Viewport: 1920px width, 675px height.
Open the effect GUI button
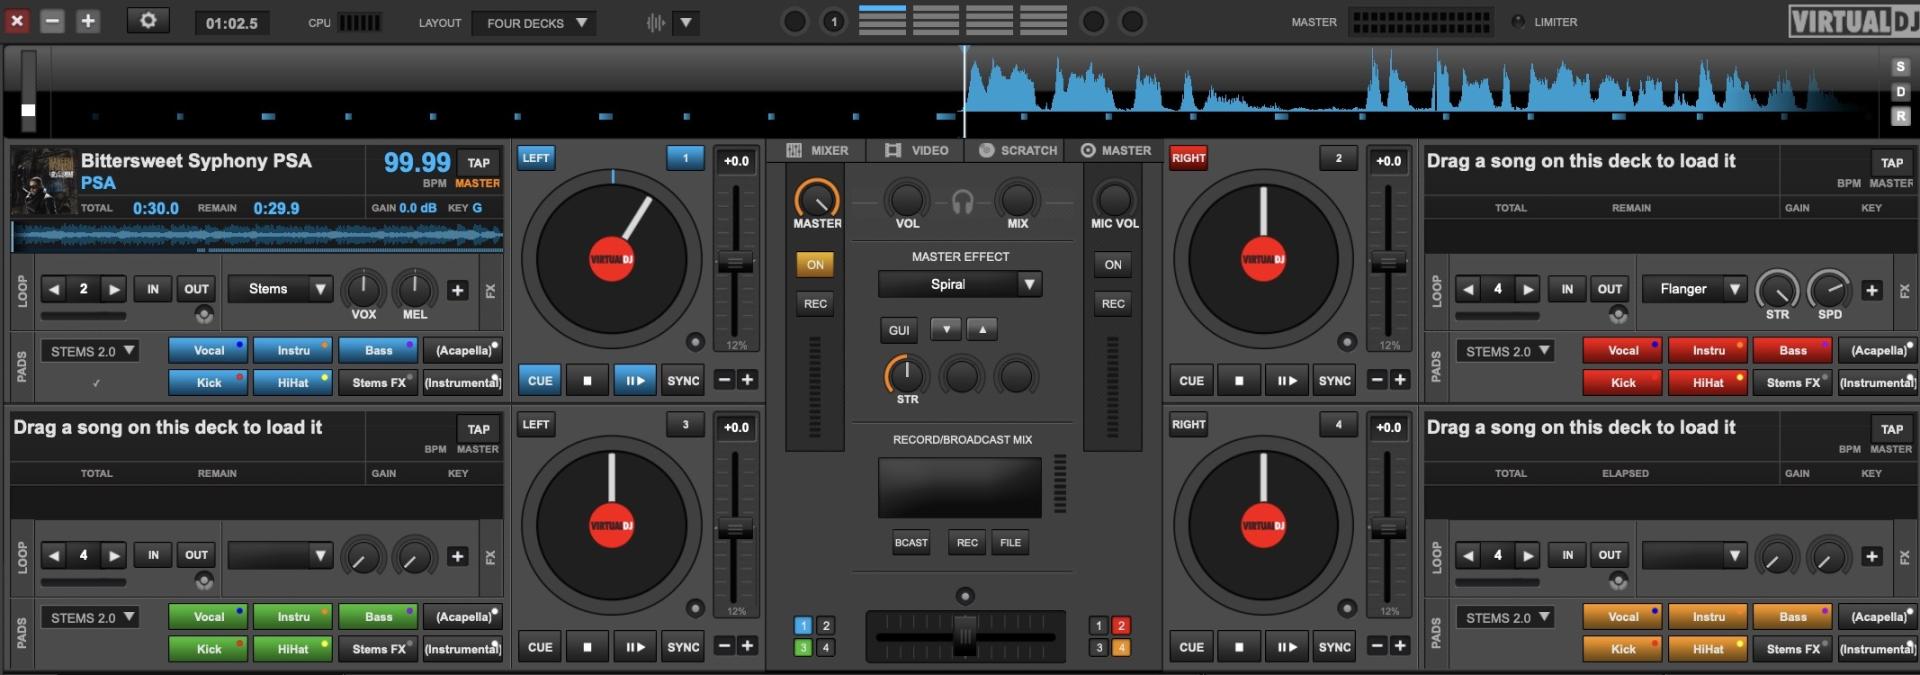(899, 330)
